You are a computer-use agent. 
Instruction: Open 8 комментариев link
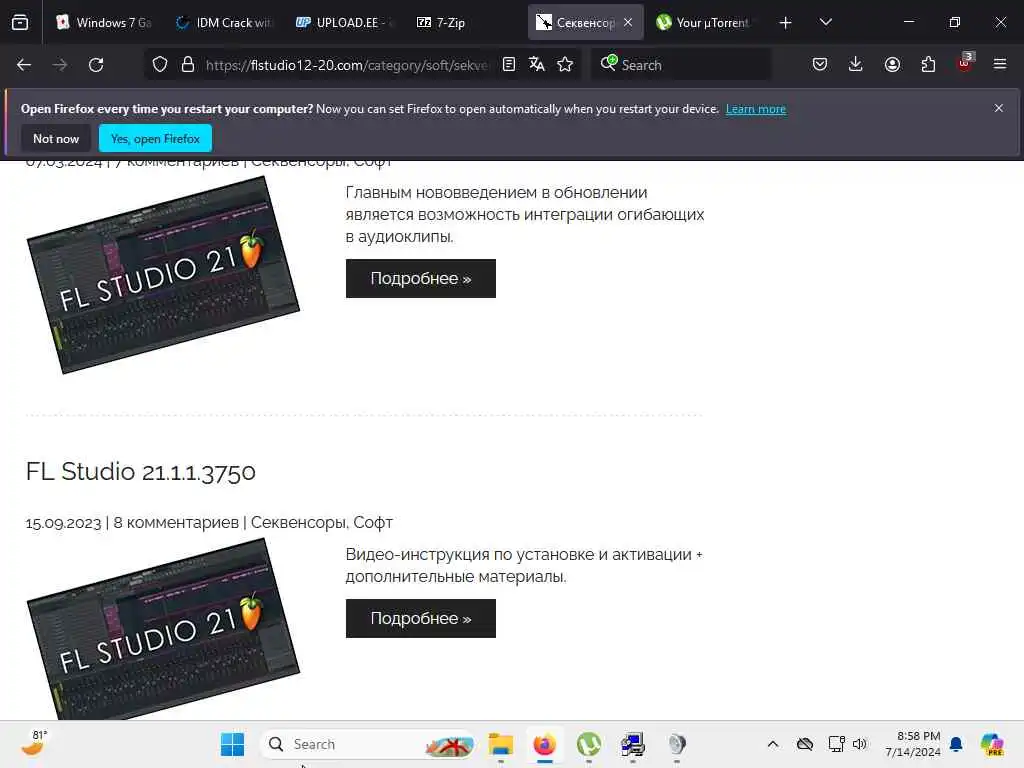point(176,522)
